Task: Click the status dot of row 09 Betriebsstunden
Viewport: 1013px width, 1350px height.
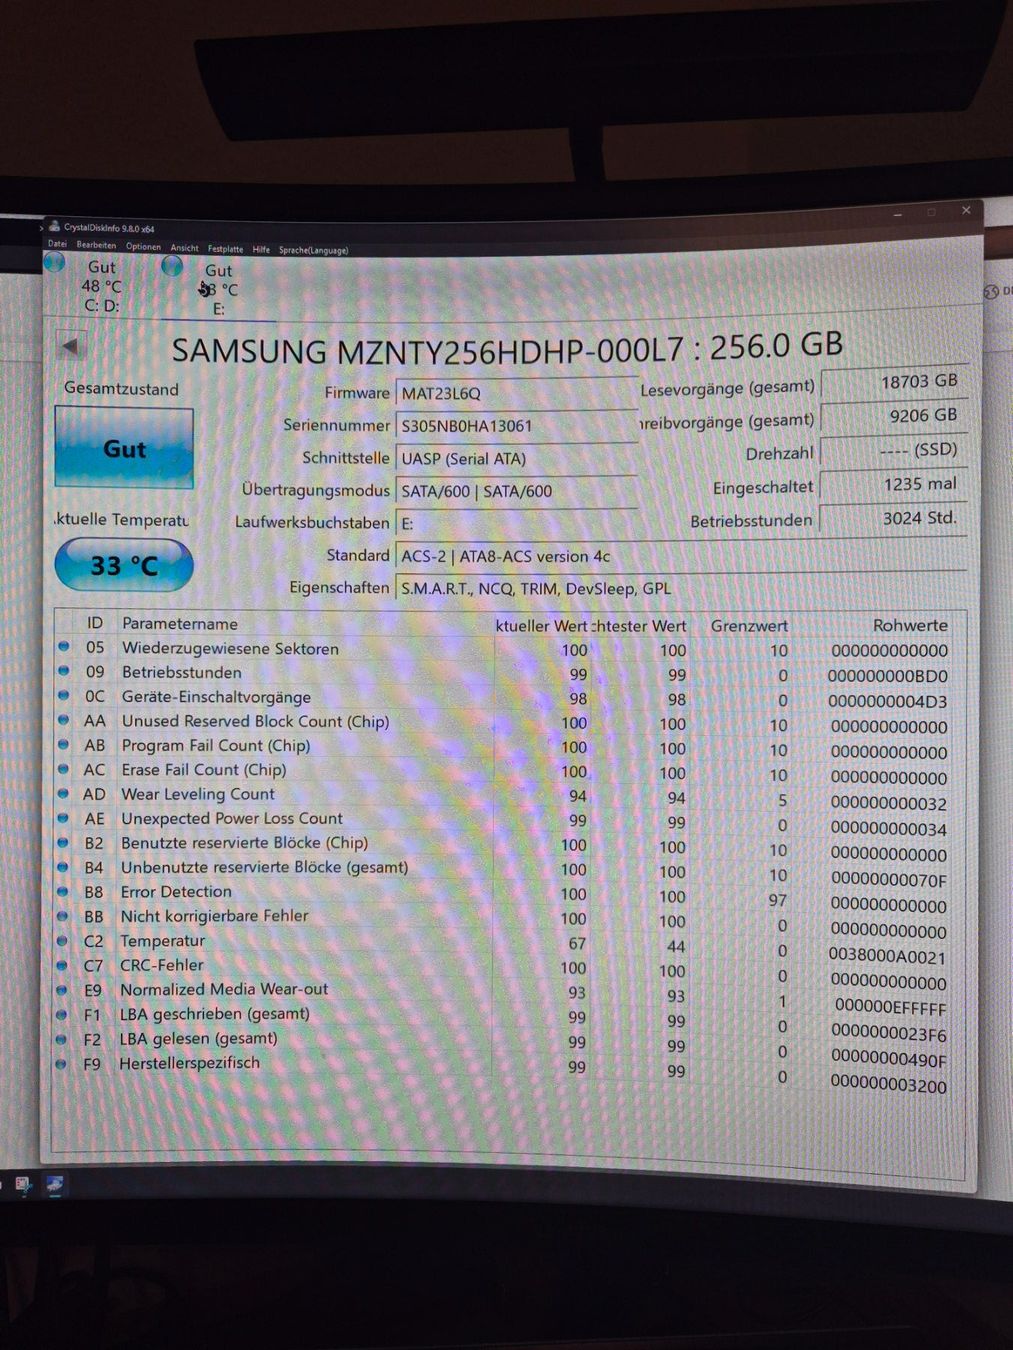Action: click(x=65, y=671)
